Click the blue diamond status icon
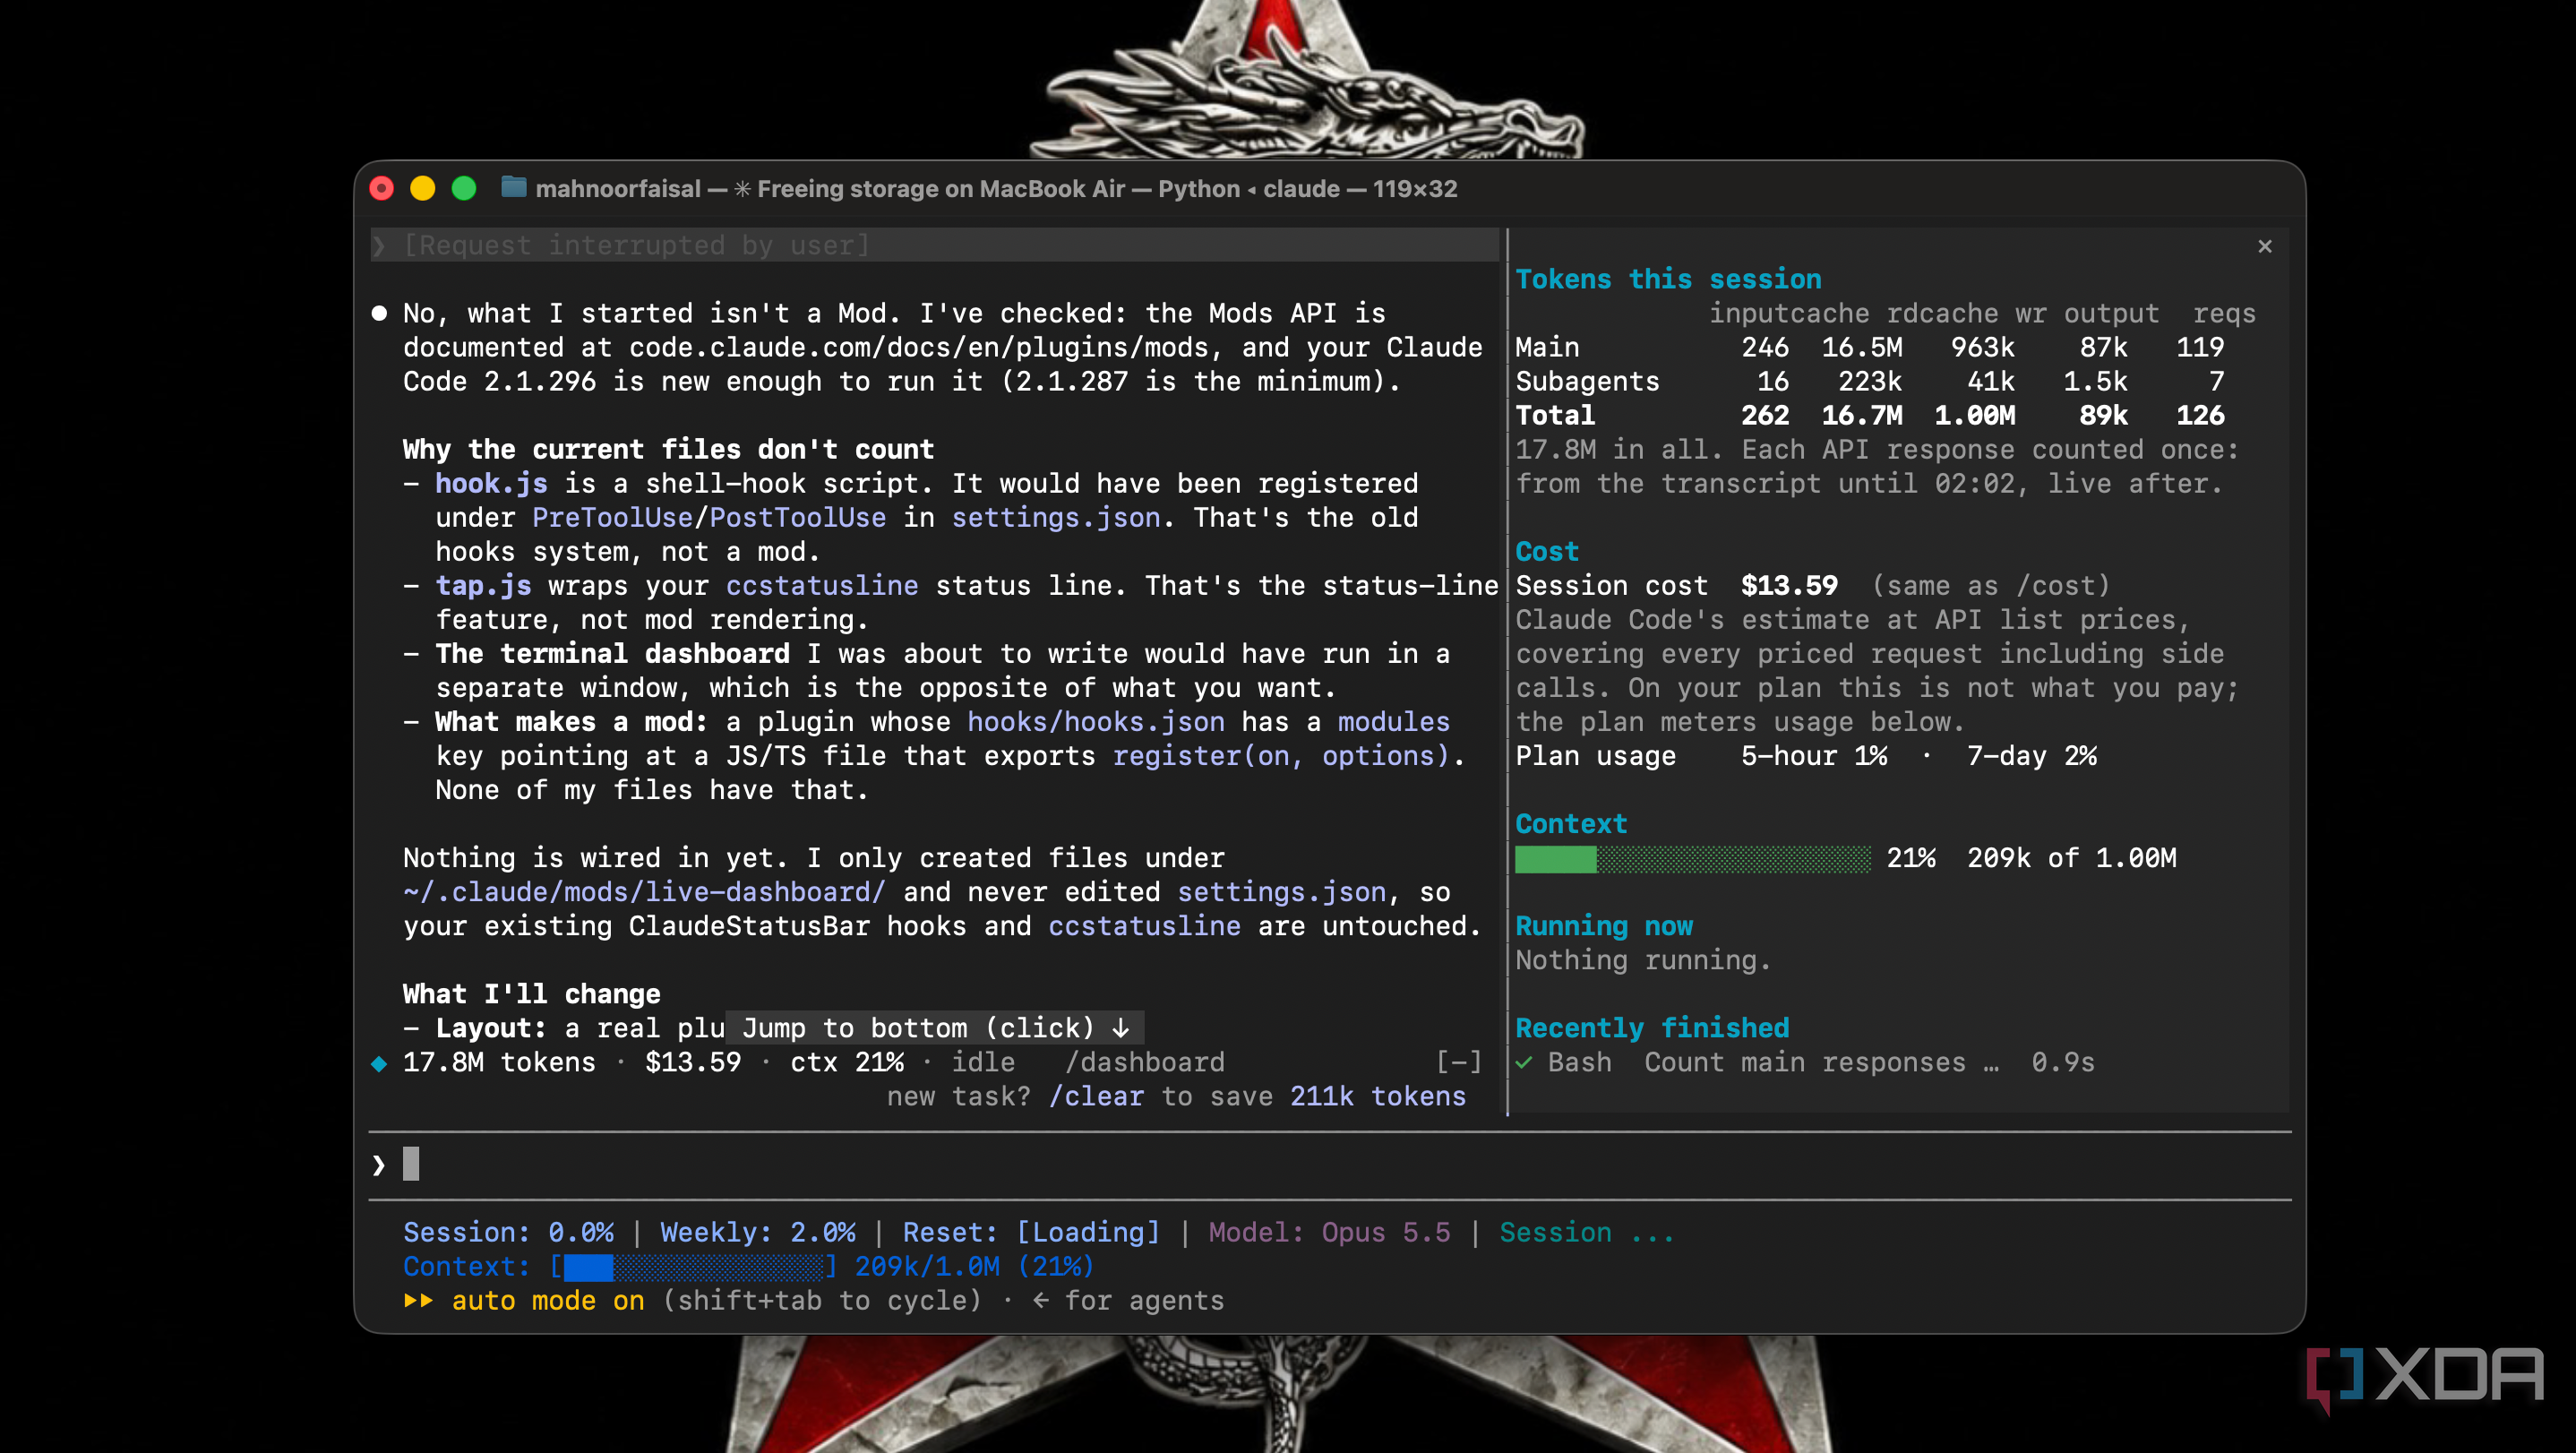This screenshot has width=2576, height=1453. click(379, 1063)
